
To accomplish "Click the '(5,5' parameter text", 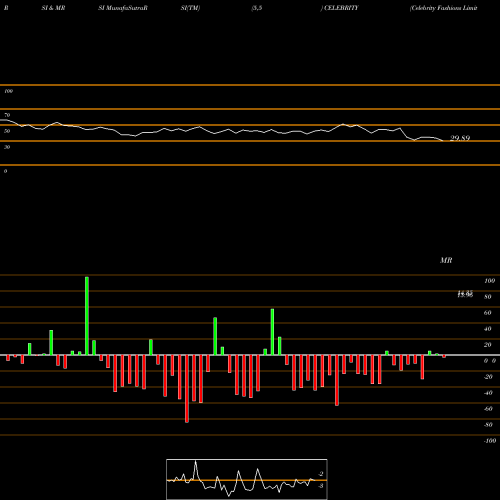I will tap(257, 8).
